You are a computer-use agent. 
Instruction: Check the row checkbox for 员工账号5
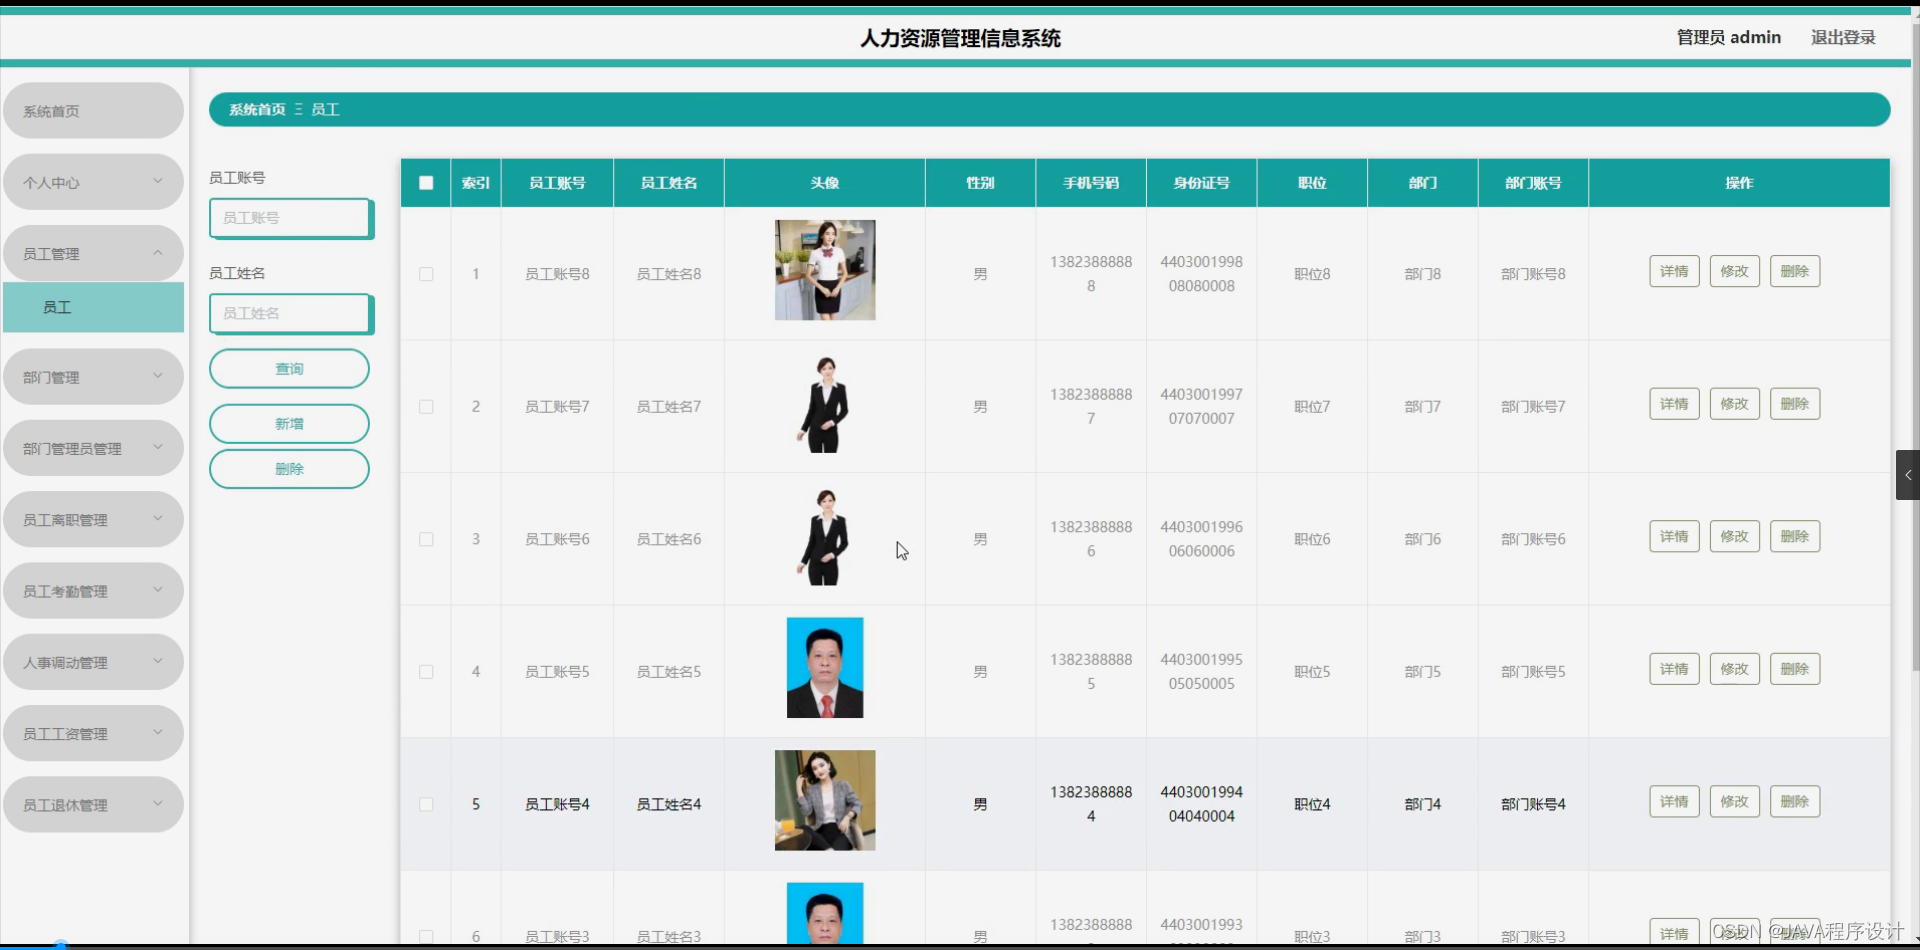click(x=426, y=672)
